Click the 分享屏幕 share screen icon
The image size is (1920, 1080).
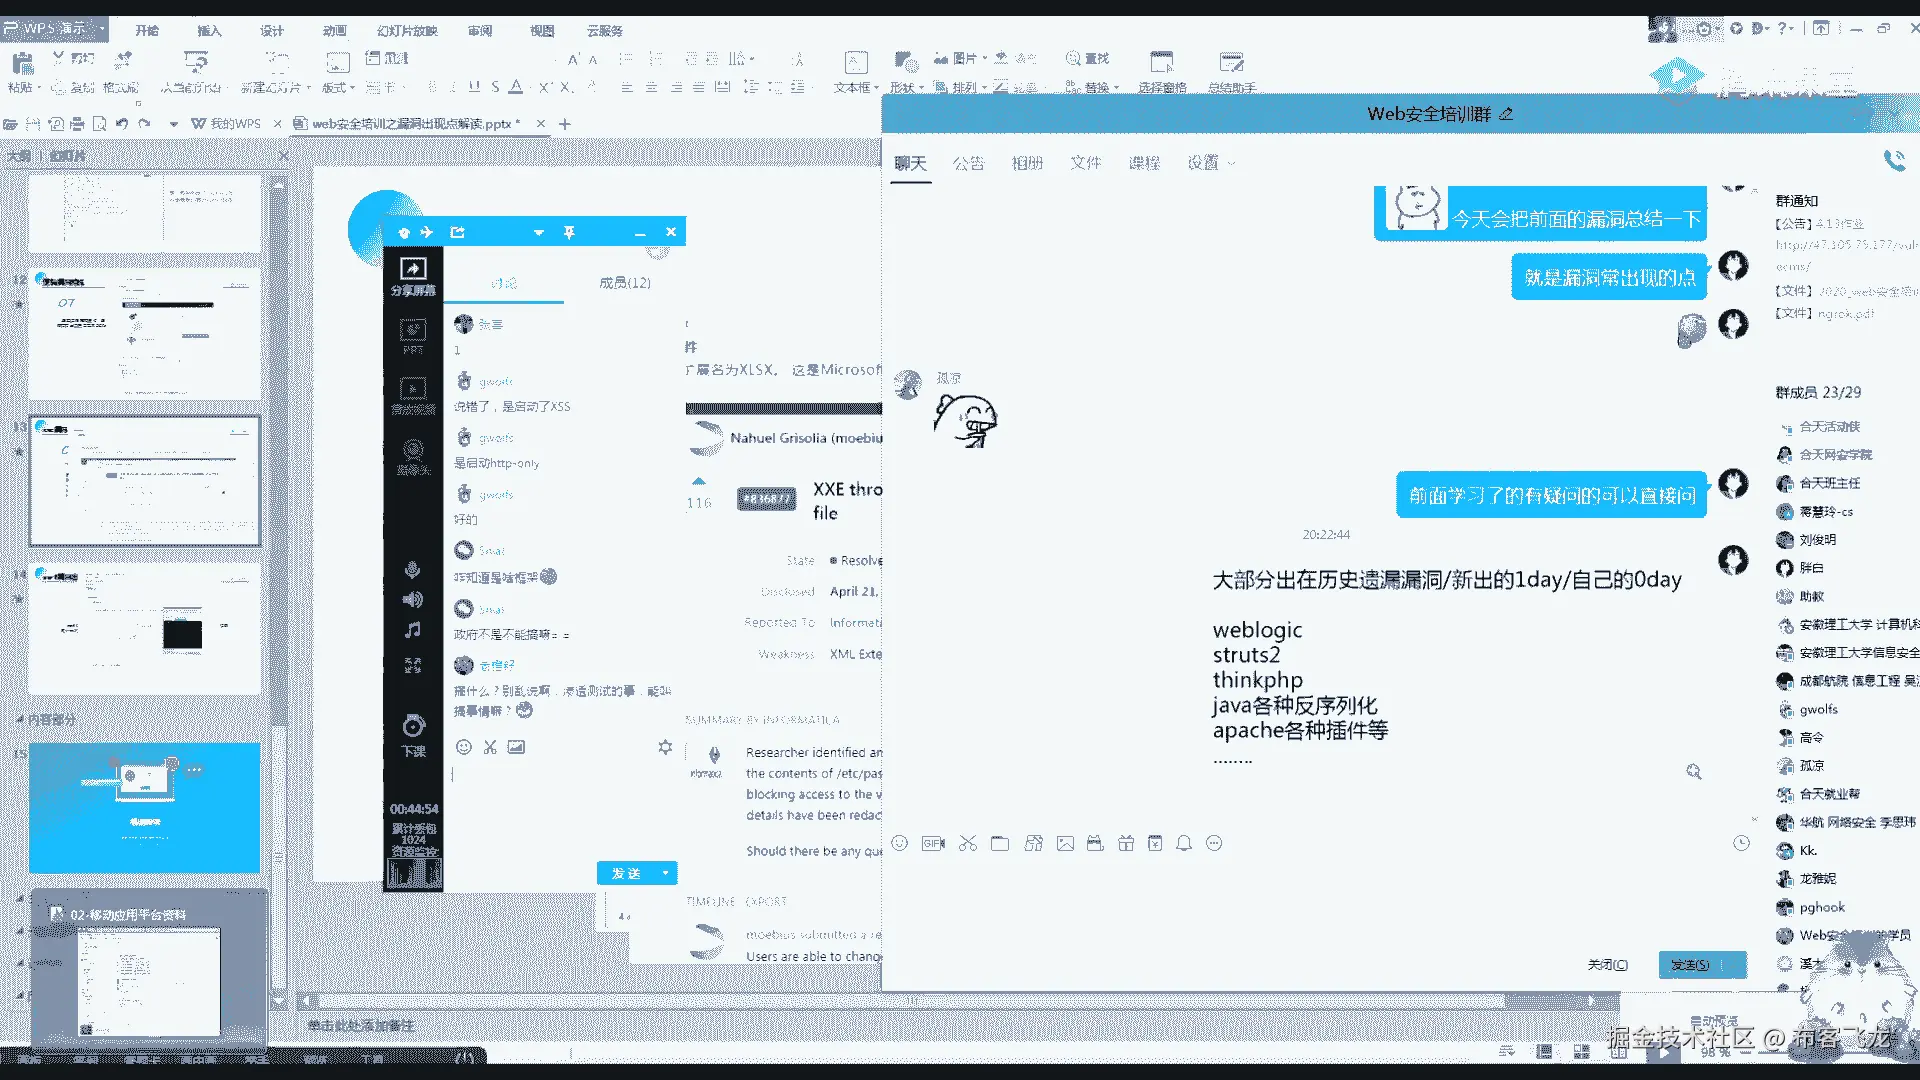(413, 269)
